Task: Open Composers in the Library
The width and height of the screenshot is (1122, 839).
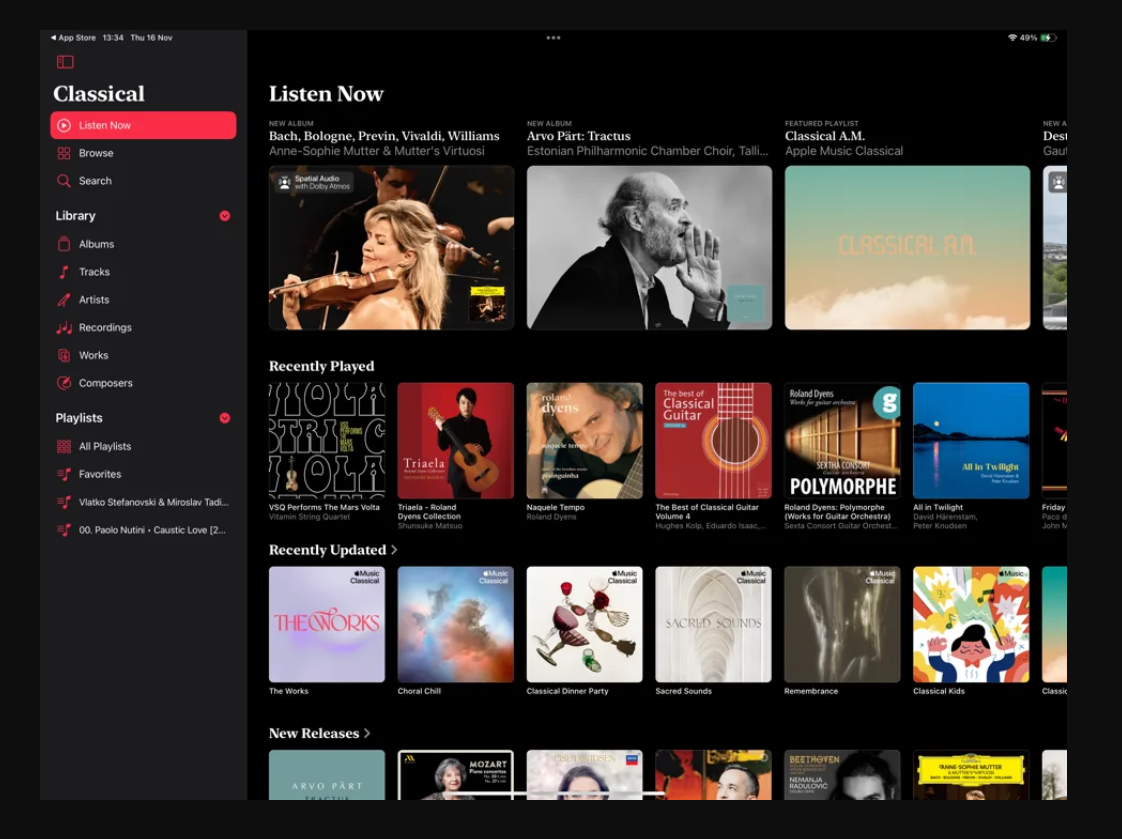Action: 143,383
